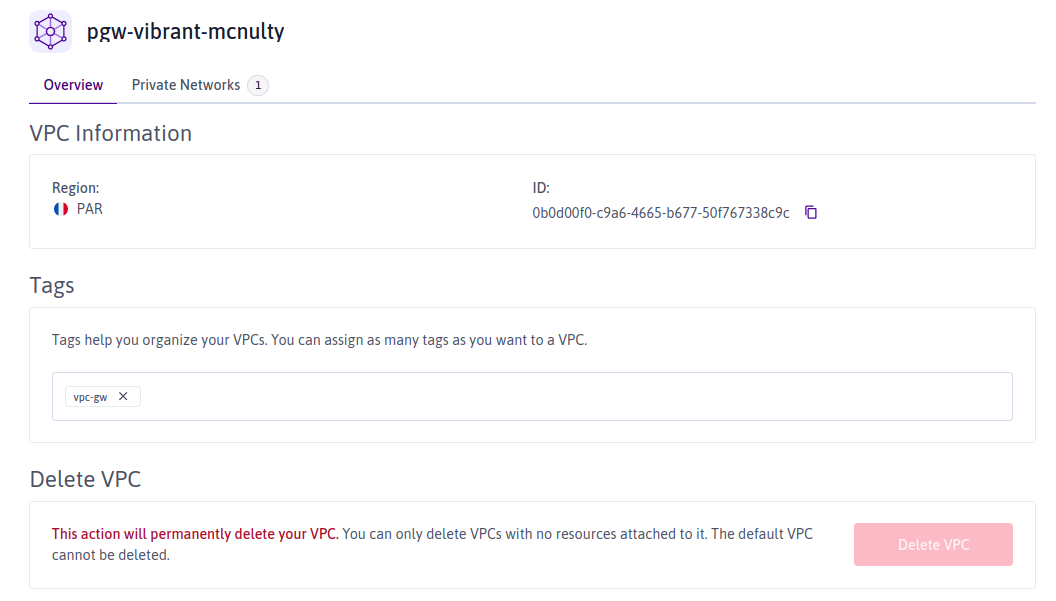
Task: Click the VPC ID value text
Action: pyautogui.click(x=661, y=213)
